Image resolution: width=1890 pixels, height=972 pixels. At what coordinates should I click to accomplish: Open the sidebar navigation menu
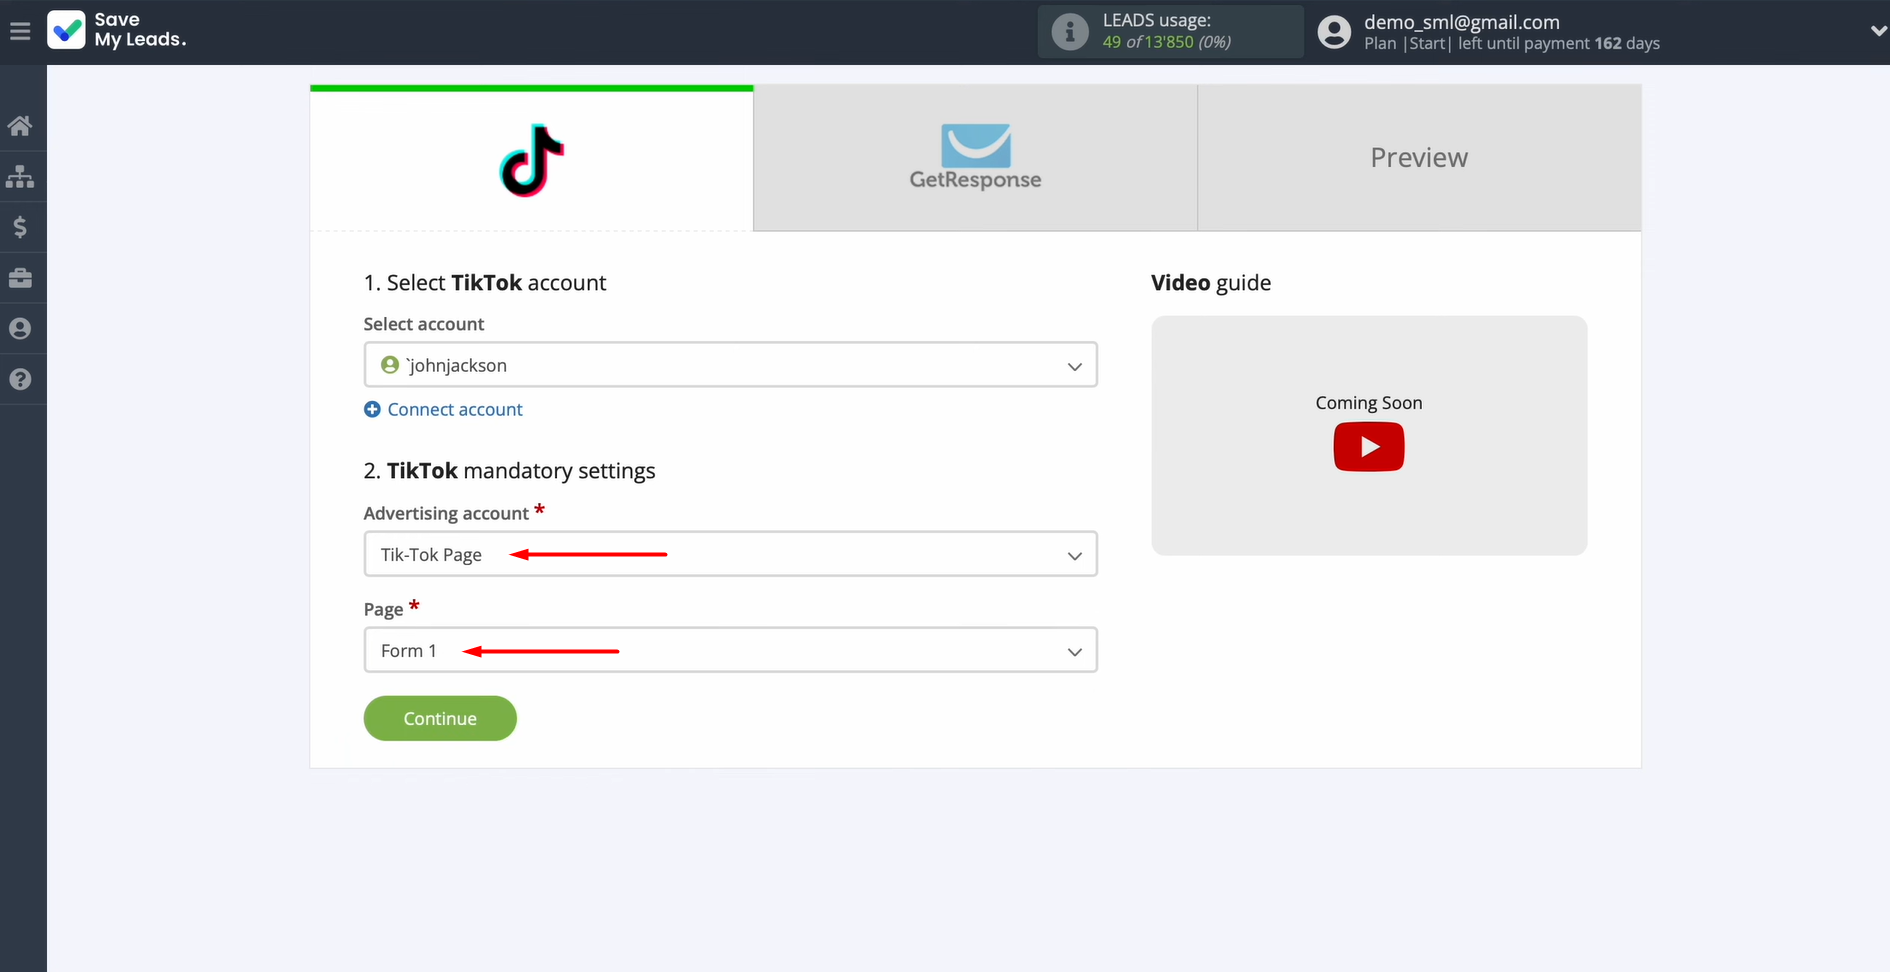point(20,30)
